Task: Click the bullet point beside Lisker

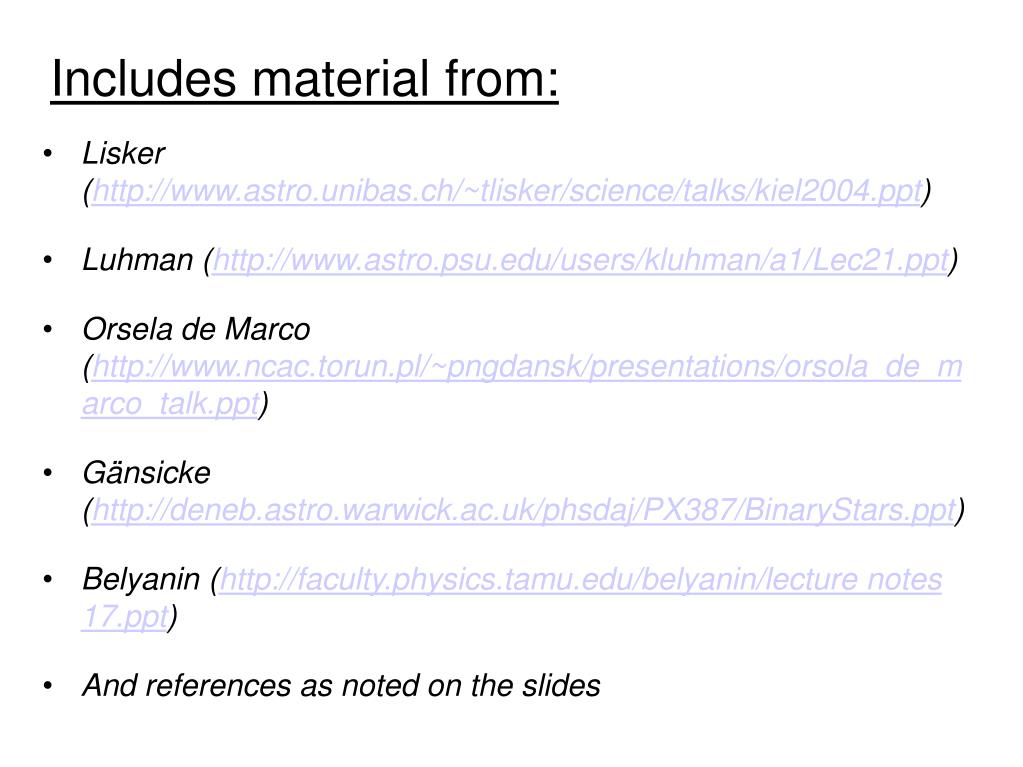Action: (48, 154)
